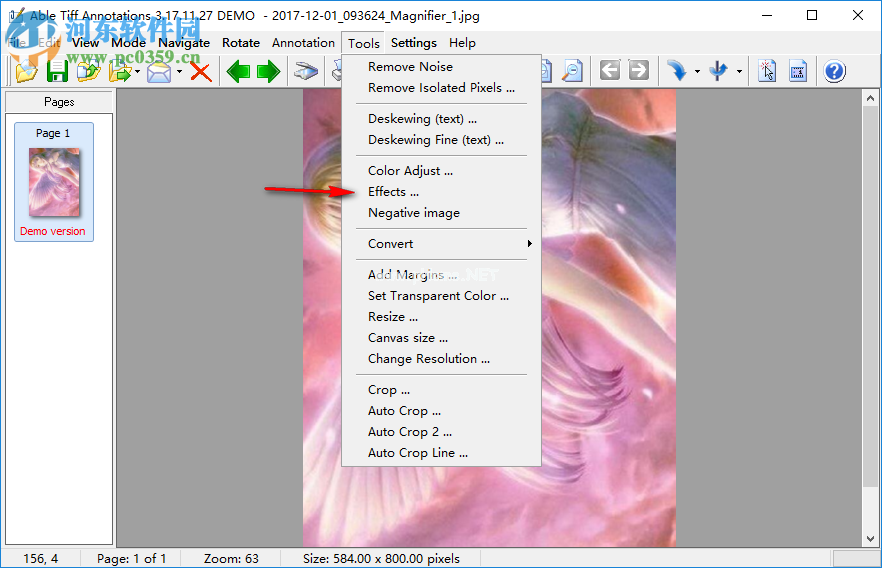Click the vertical scrollbar down arrow
The height and width of the screenshot is (568, 882).
[x=869, y=538]
